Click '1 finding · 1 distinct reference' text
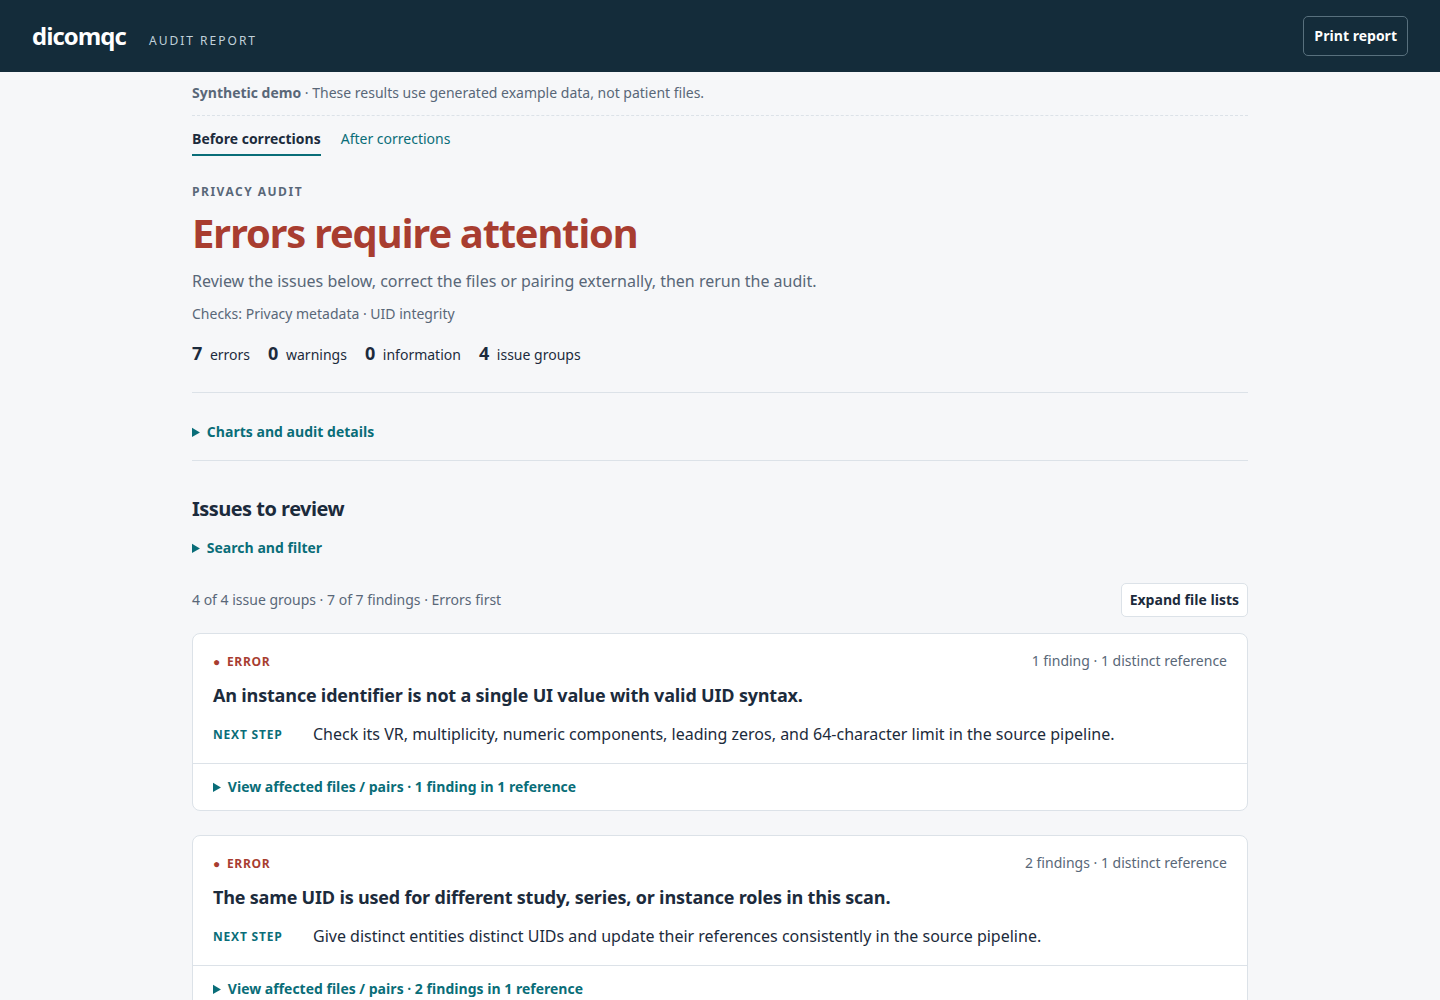This screenshot has height=1000, width=1440. coord(1129,661)
